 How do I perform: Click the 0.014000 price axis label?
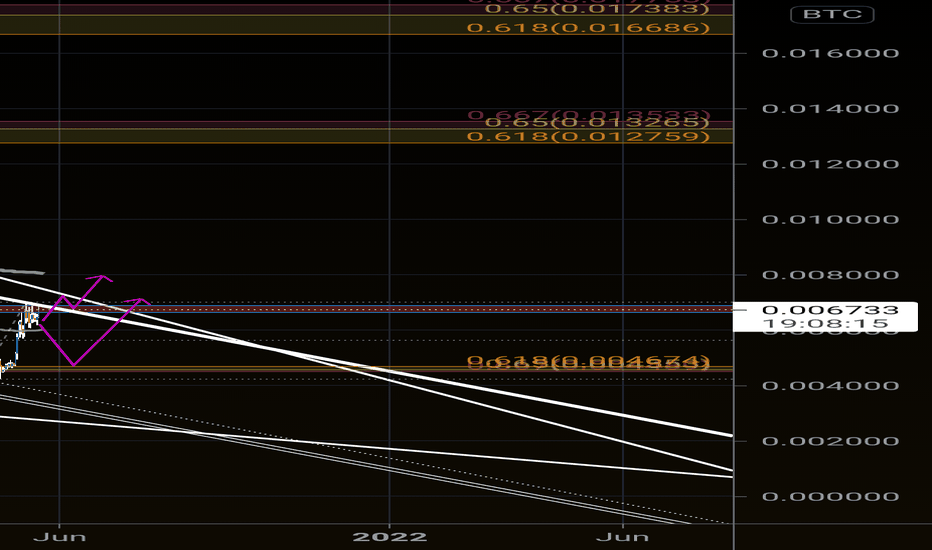click(x=830, y=109)
